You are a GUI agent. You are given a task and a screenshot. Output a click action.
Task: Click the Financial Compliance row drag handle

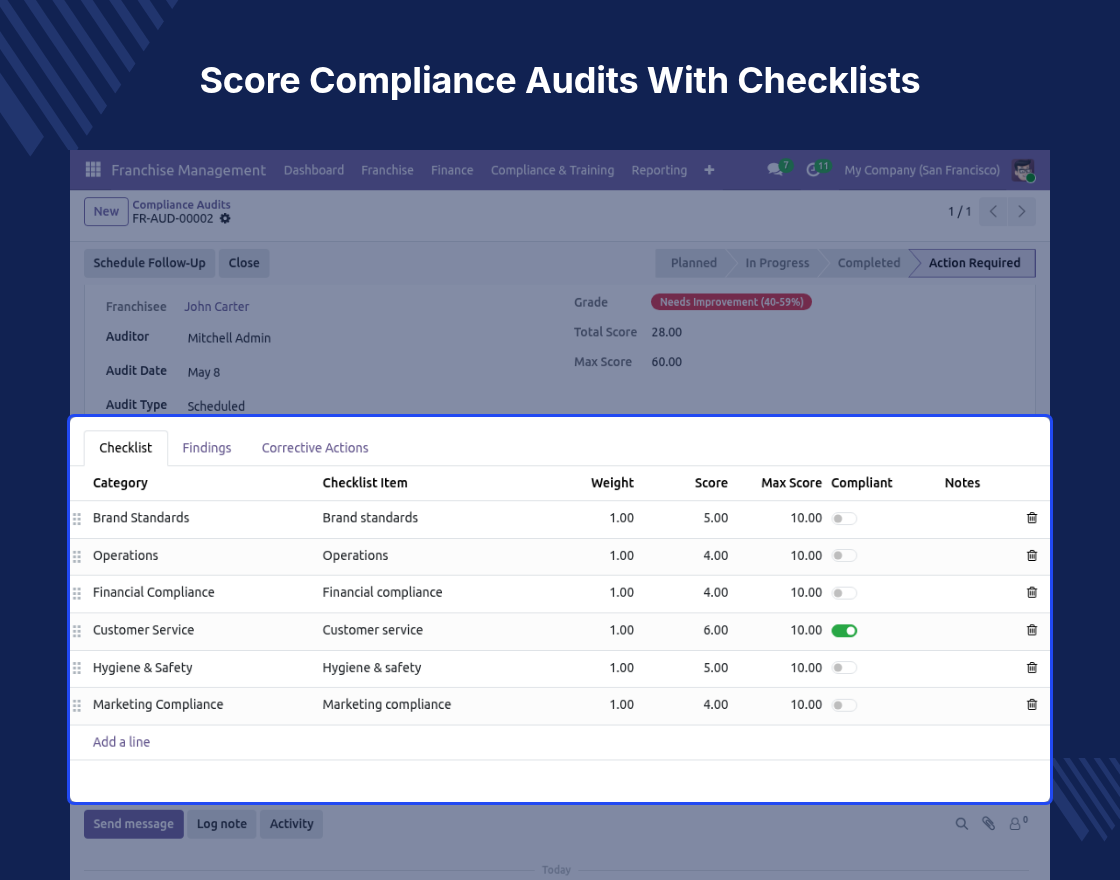(x=77, y=594)
